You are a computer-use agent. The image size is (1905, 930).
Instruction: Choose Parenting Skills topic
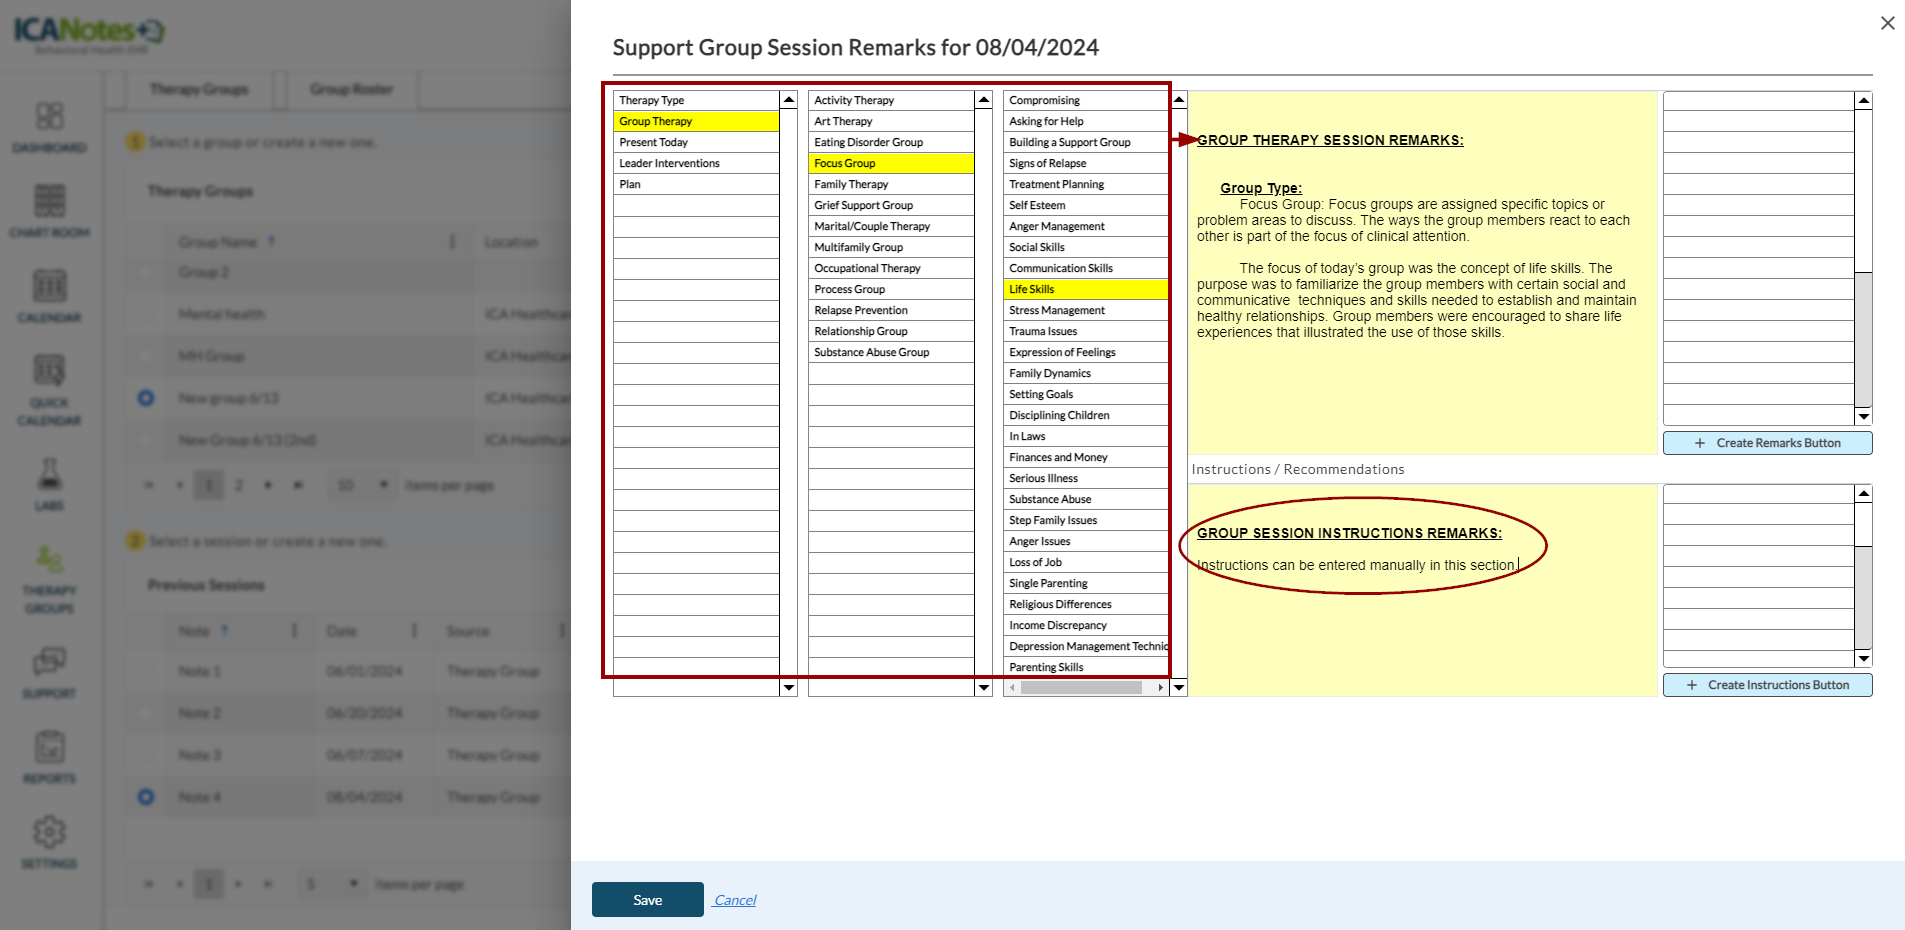[1086, 667]
